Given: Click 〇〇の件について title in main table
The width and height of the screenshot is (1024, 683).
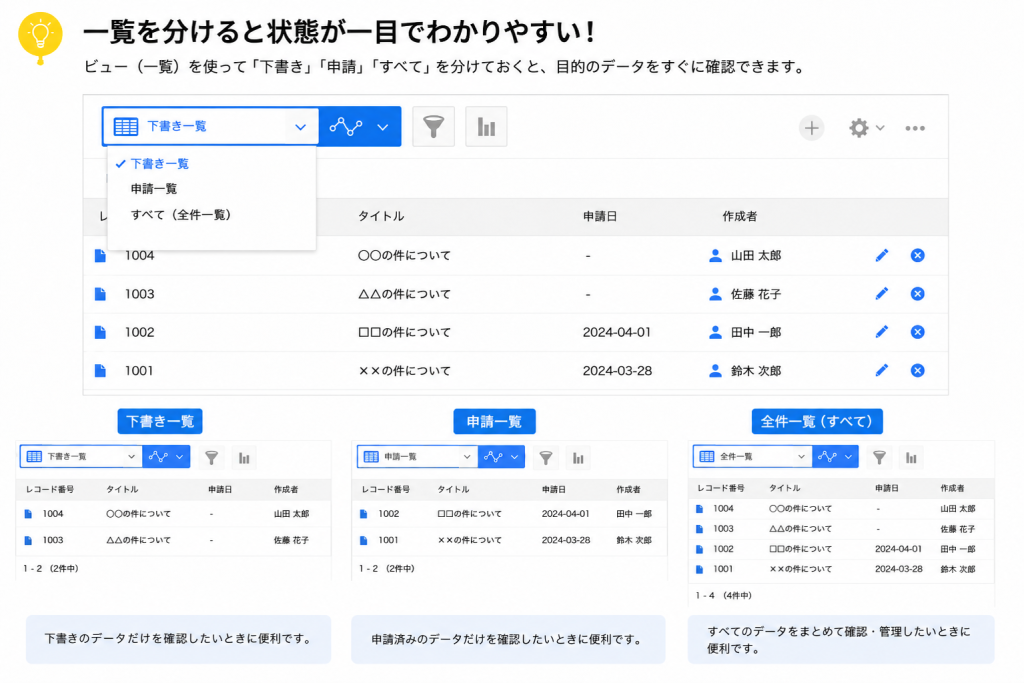Looking at the screenshot, I should click(404, 256).
